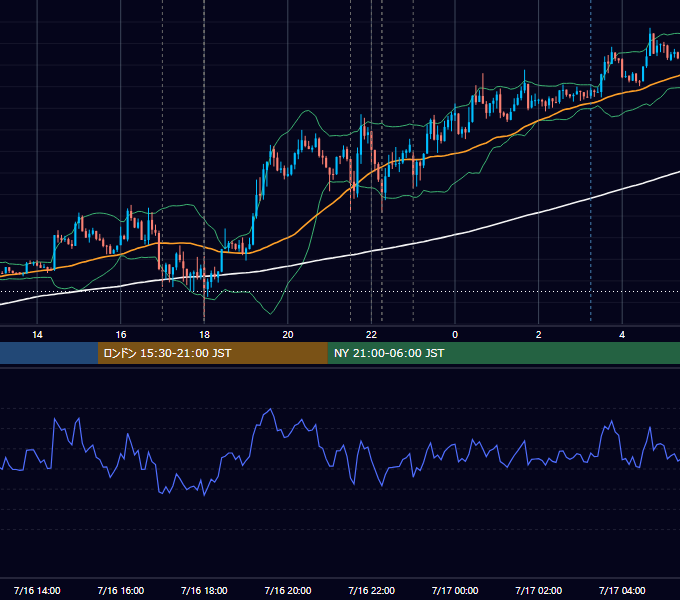Screen dimensions: 680x600
Task: Click the '7/16 16:00' oscillator time label
Action: tap(121, 590)
